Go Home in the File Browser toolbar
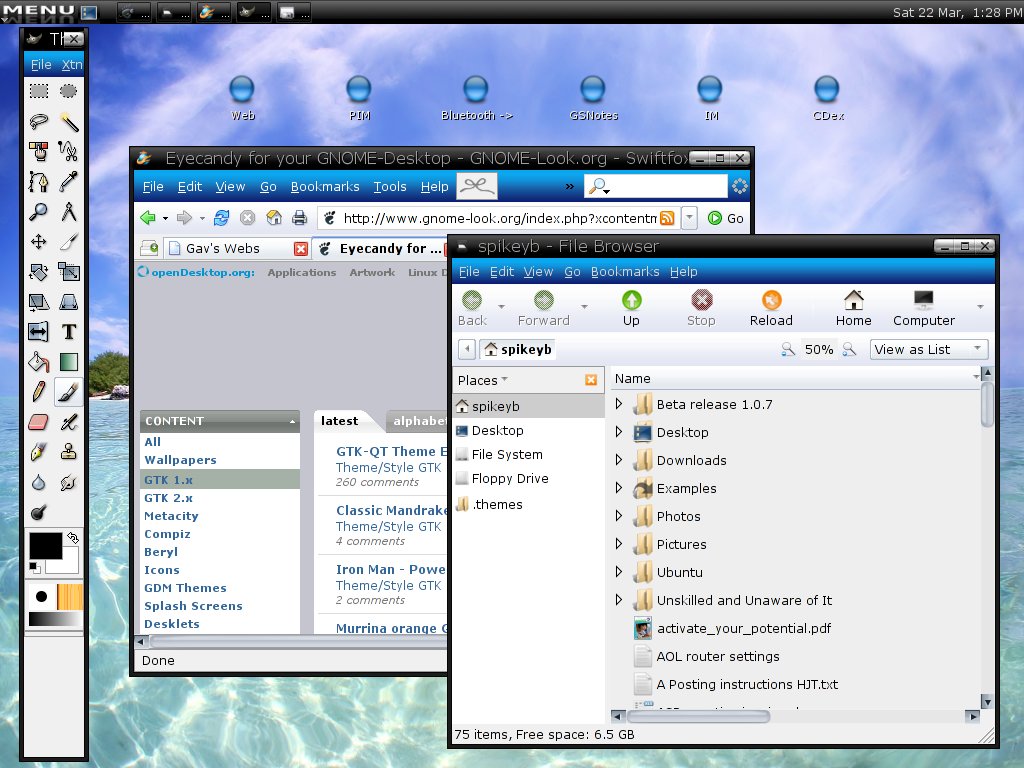 pos(854,308)
